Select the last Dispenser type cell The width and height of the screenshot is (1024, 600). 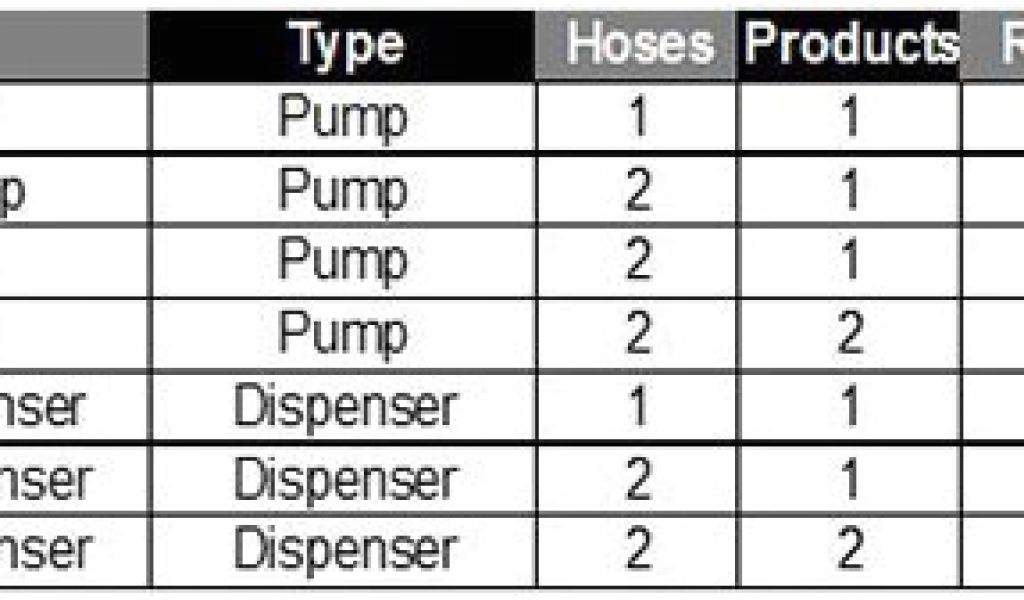[x=344, y=550]
